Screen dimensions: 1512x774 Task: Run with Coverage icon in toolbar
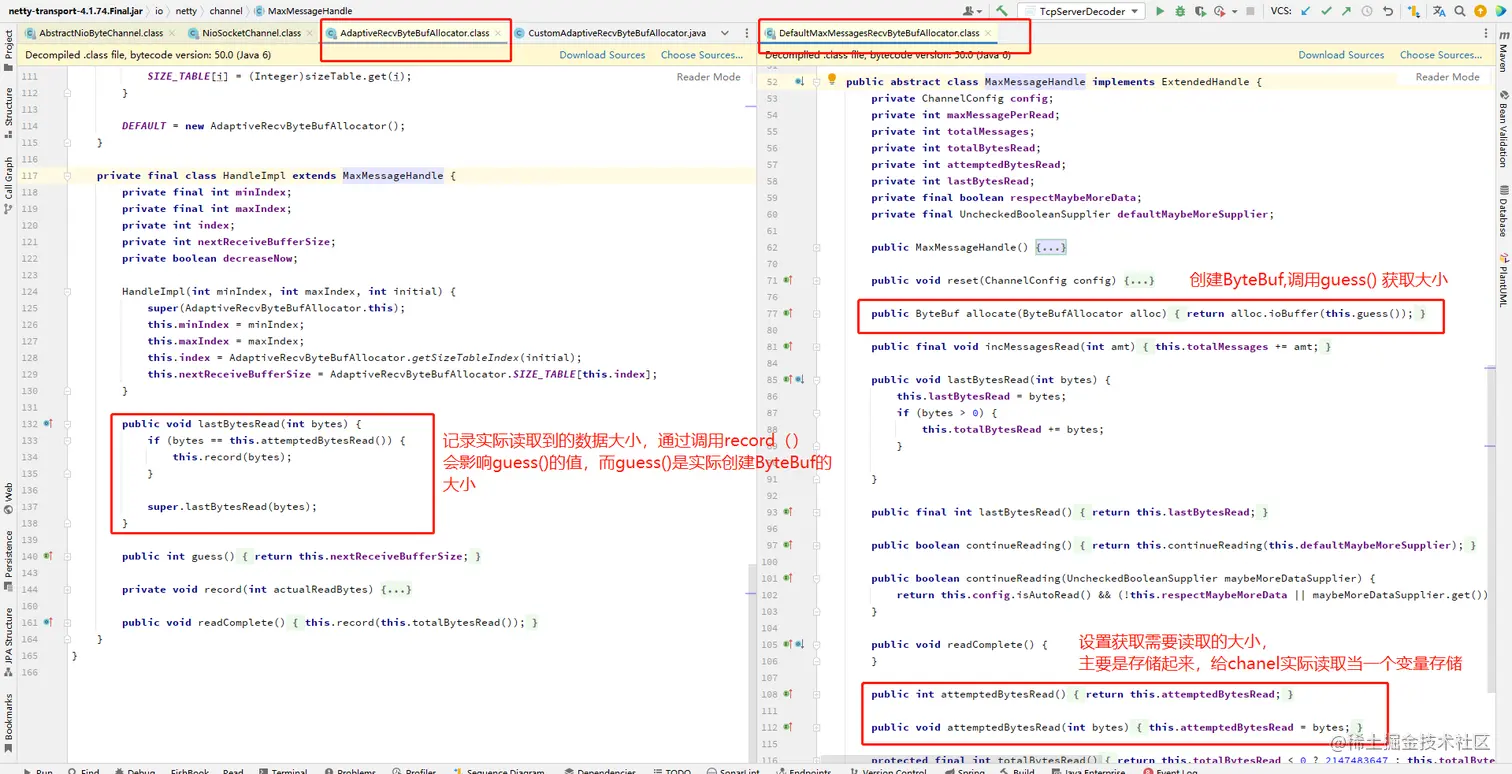click(x=1200, y=11)
